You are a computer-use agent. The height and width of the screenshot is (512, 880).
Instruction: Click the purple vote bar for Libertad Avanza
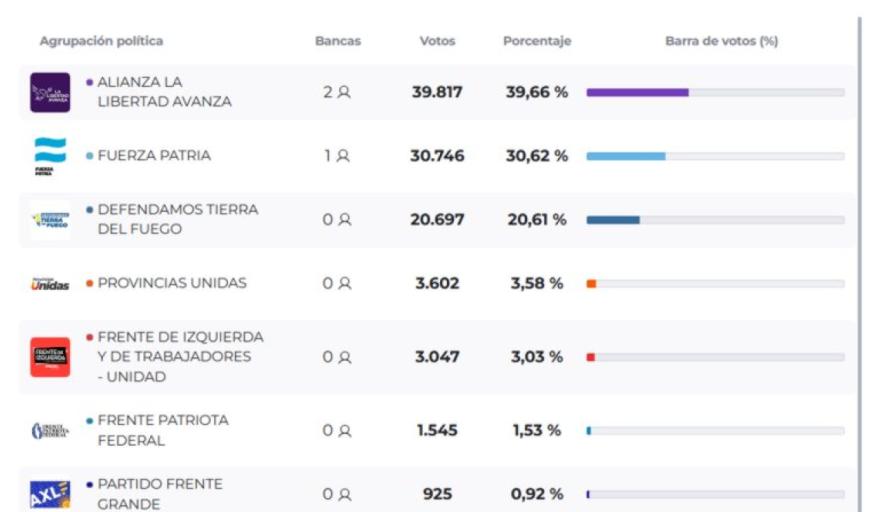tap(637, 92)
